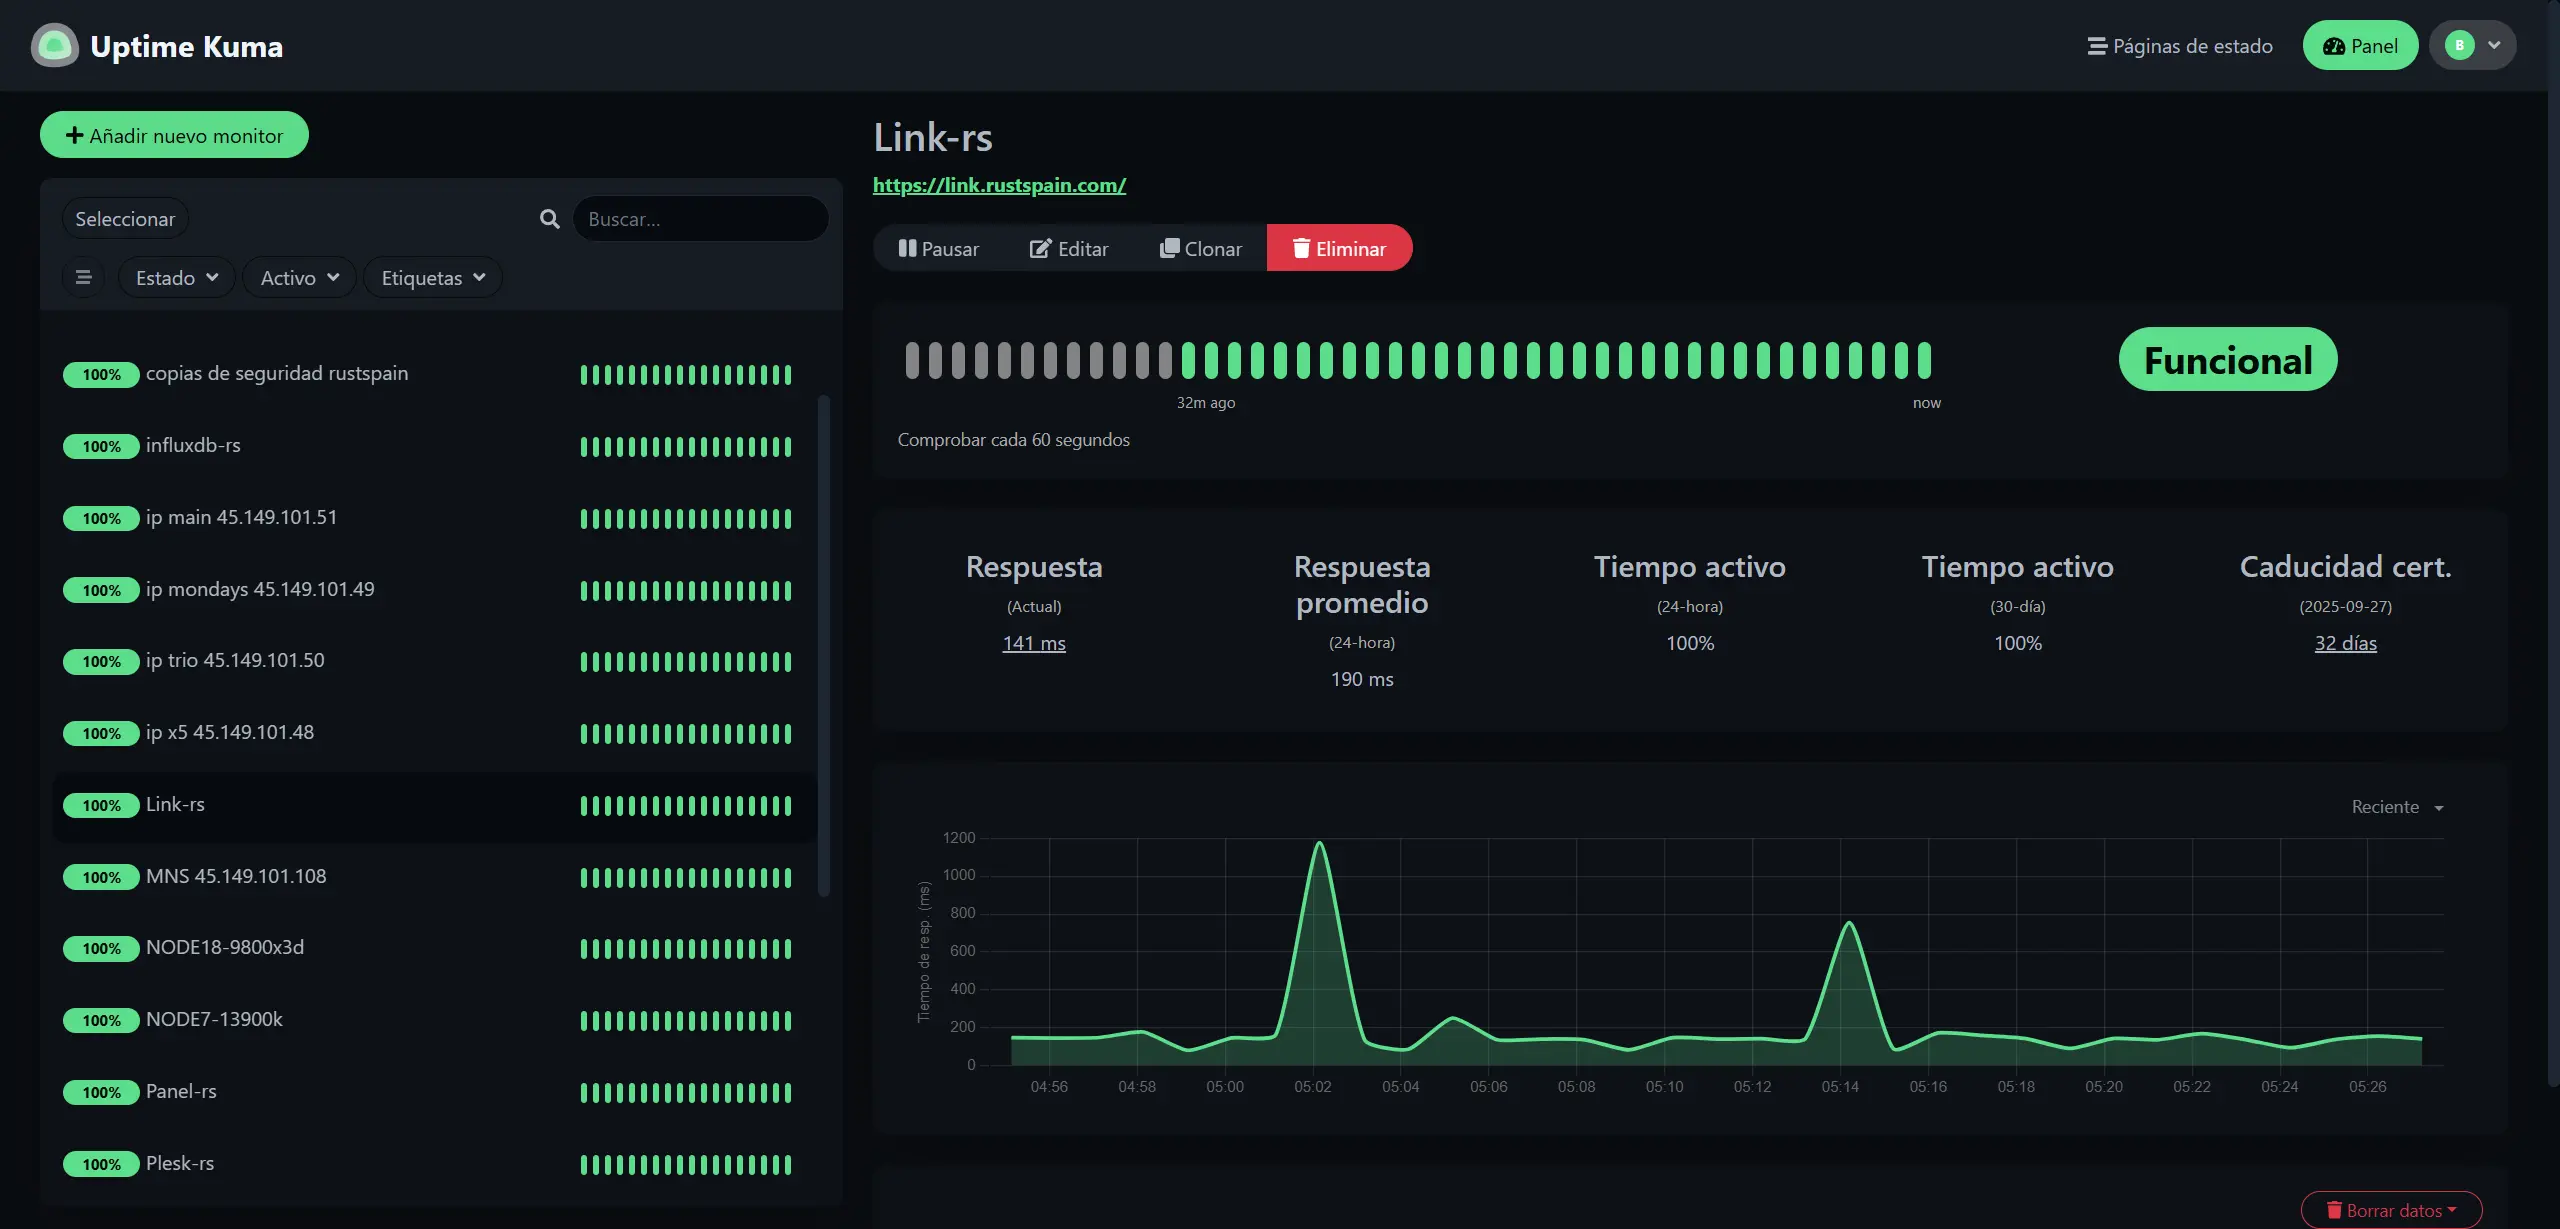Click the "Comprobar cada 60 segundos" text

click(x=1013, y=440)
